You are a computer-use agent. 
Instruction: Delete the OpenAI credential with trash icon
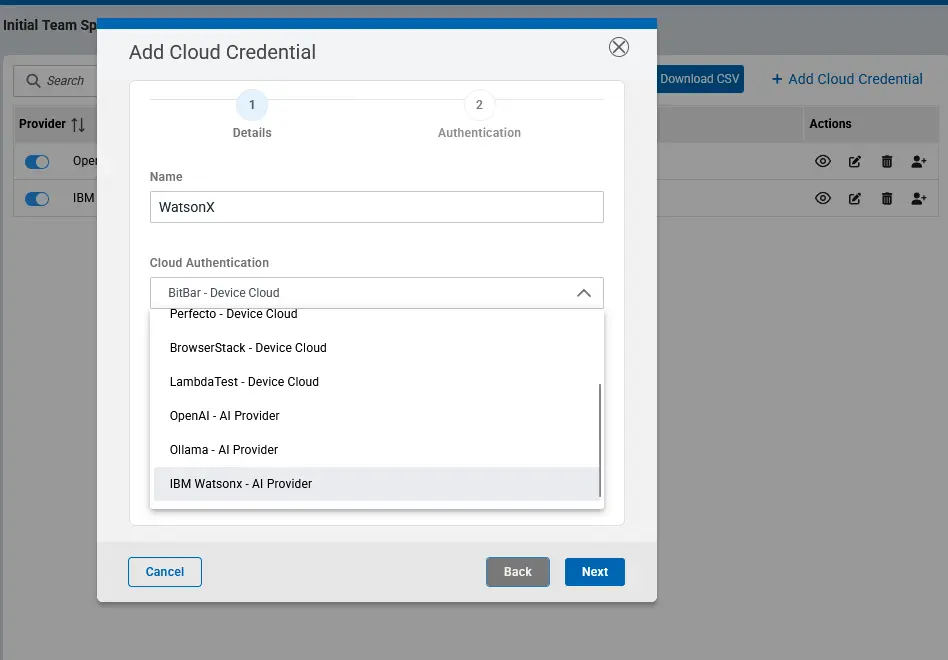(x=886, y=161)
